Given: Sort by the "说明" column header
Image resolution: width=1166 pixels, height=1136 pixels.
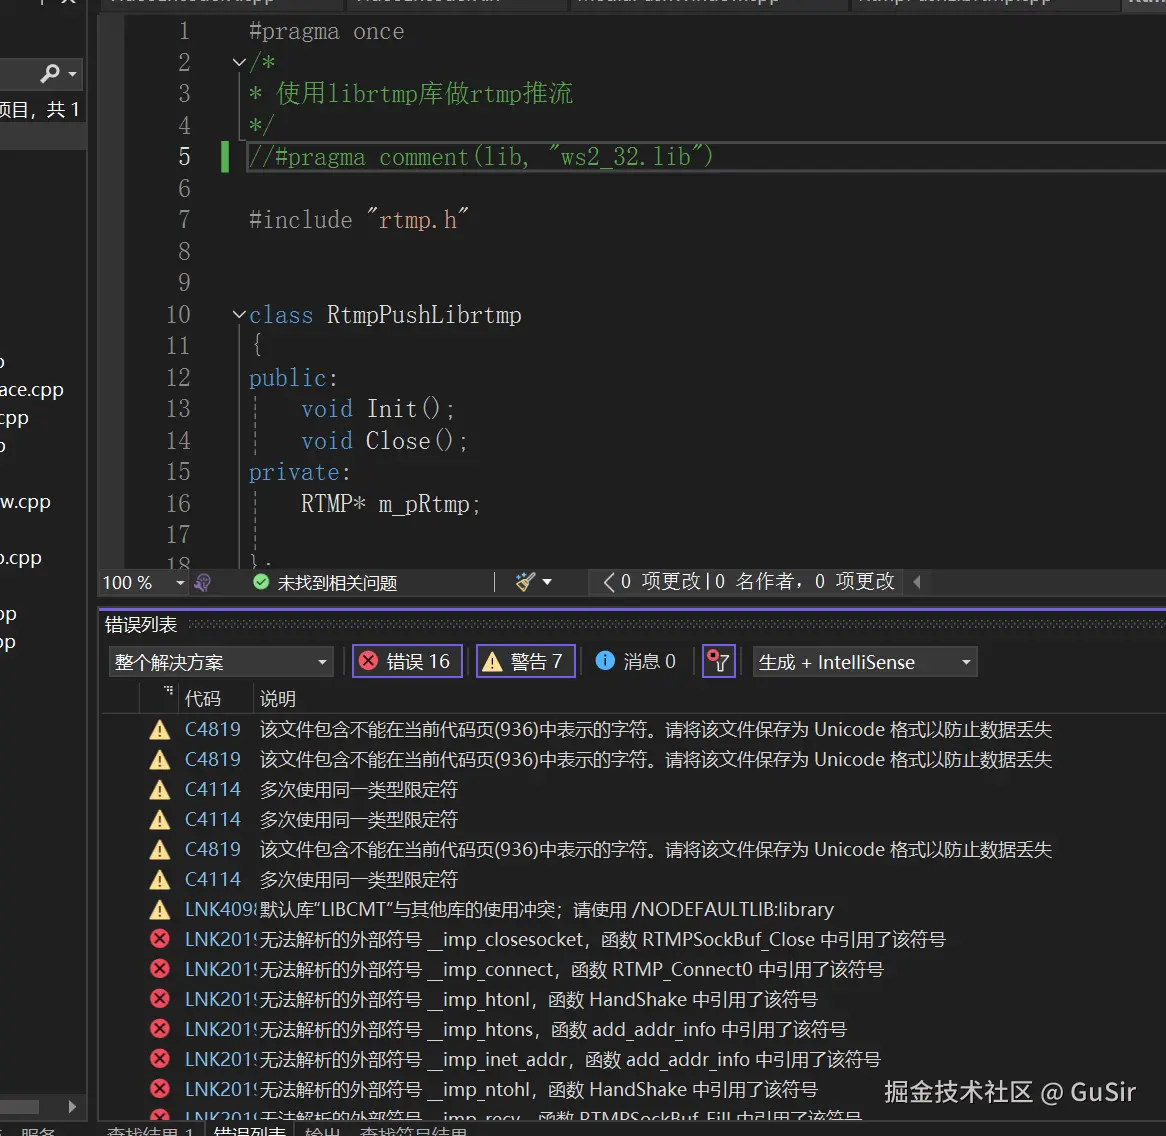Looking at the screenshot, I should [277, 699].
